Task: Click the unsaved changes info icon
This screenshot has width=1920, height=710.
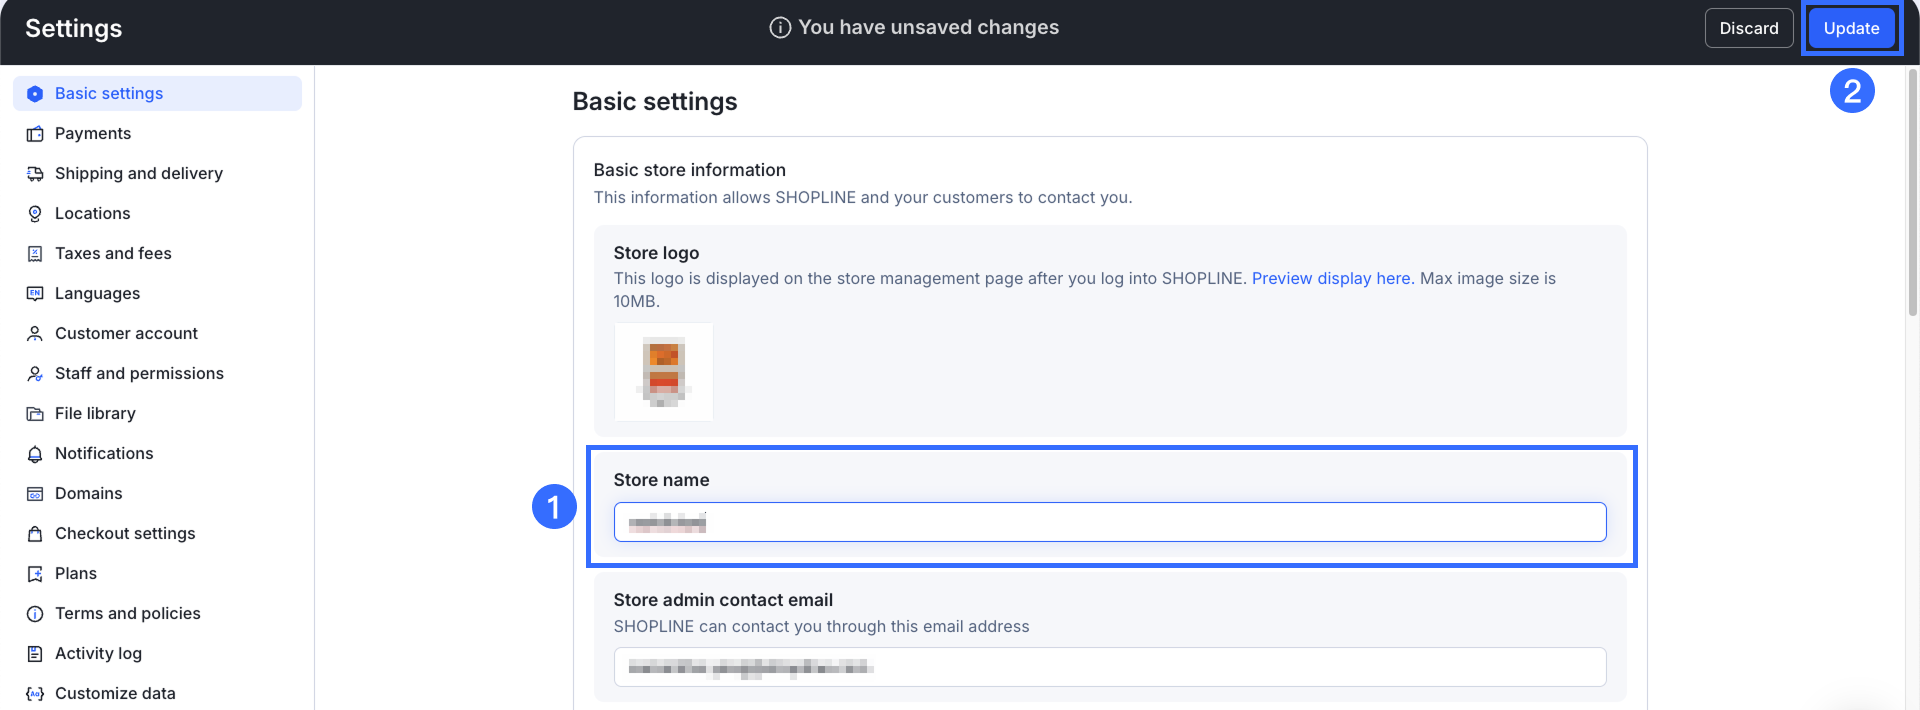Action: tap(780, 28)
